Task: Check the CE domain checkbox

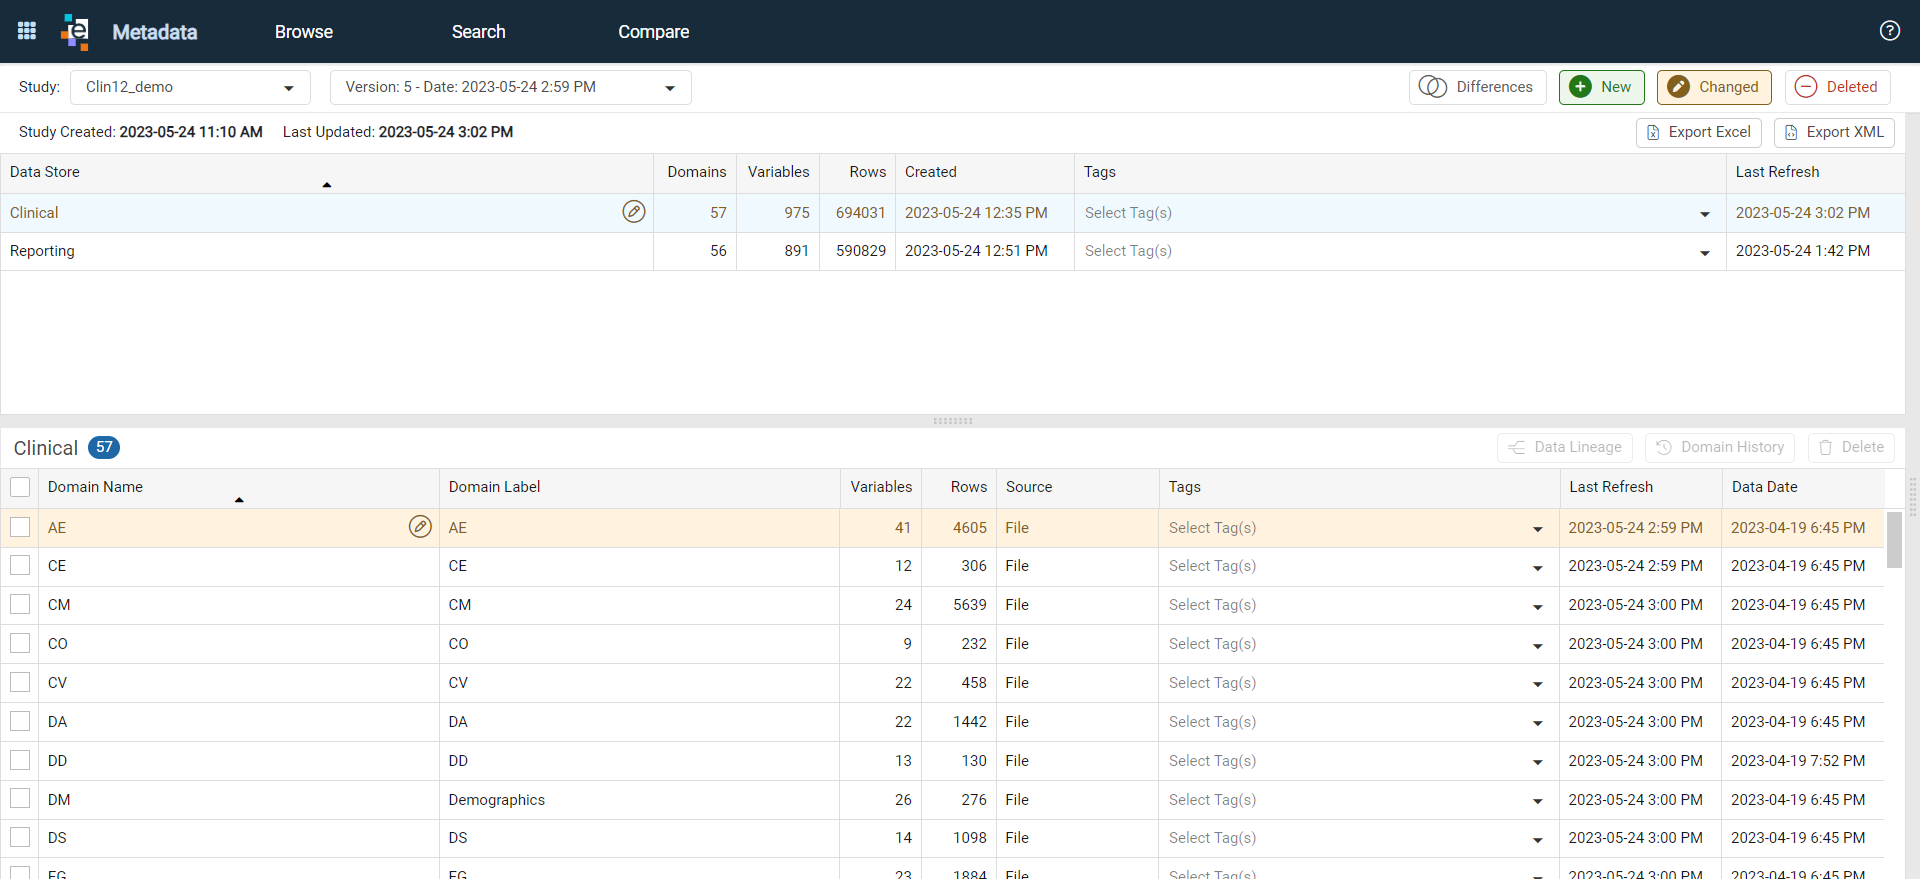Action: point(20,565)
